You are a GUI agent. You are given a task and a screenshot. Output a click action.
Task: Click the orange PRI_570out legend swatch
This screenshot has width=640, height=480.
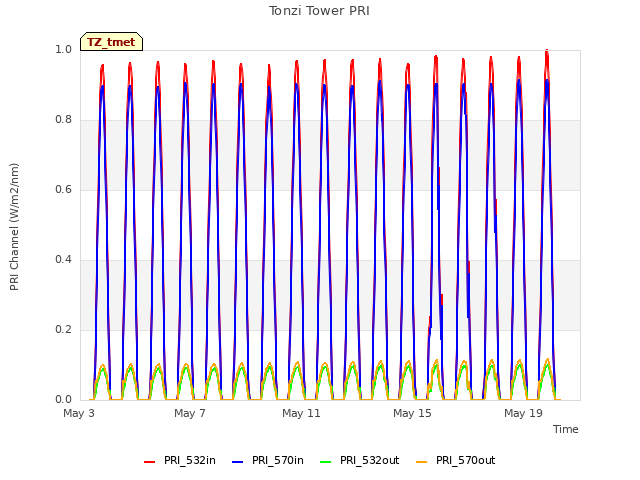421,462
